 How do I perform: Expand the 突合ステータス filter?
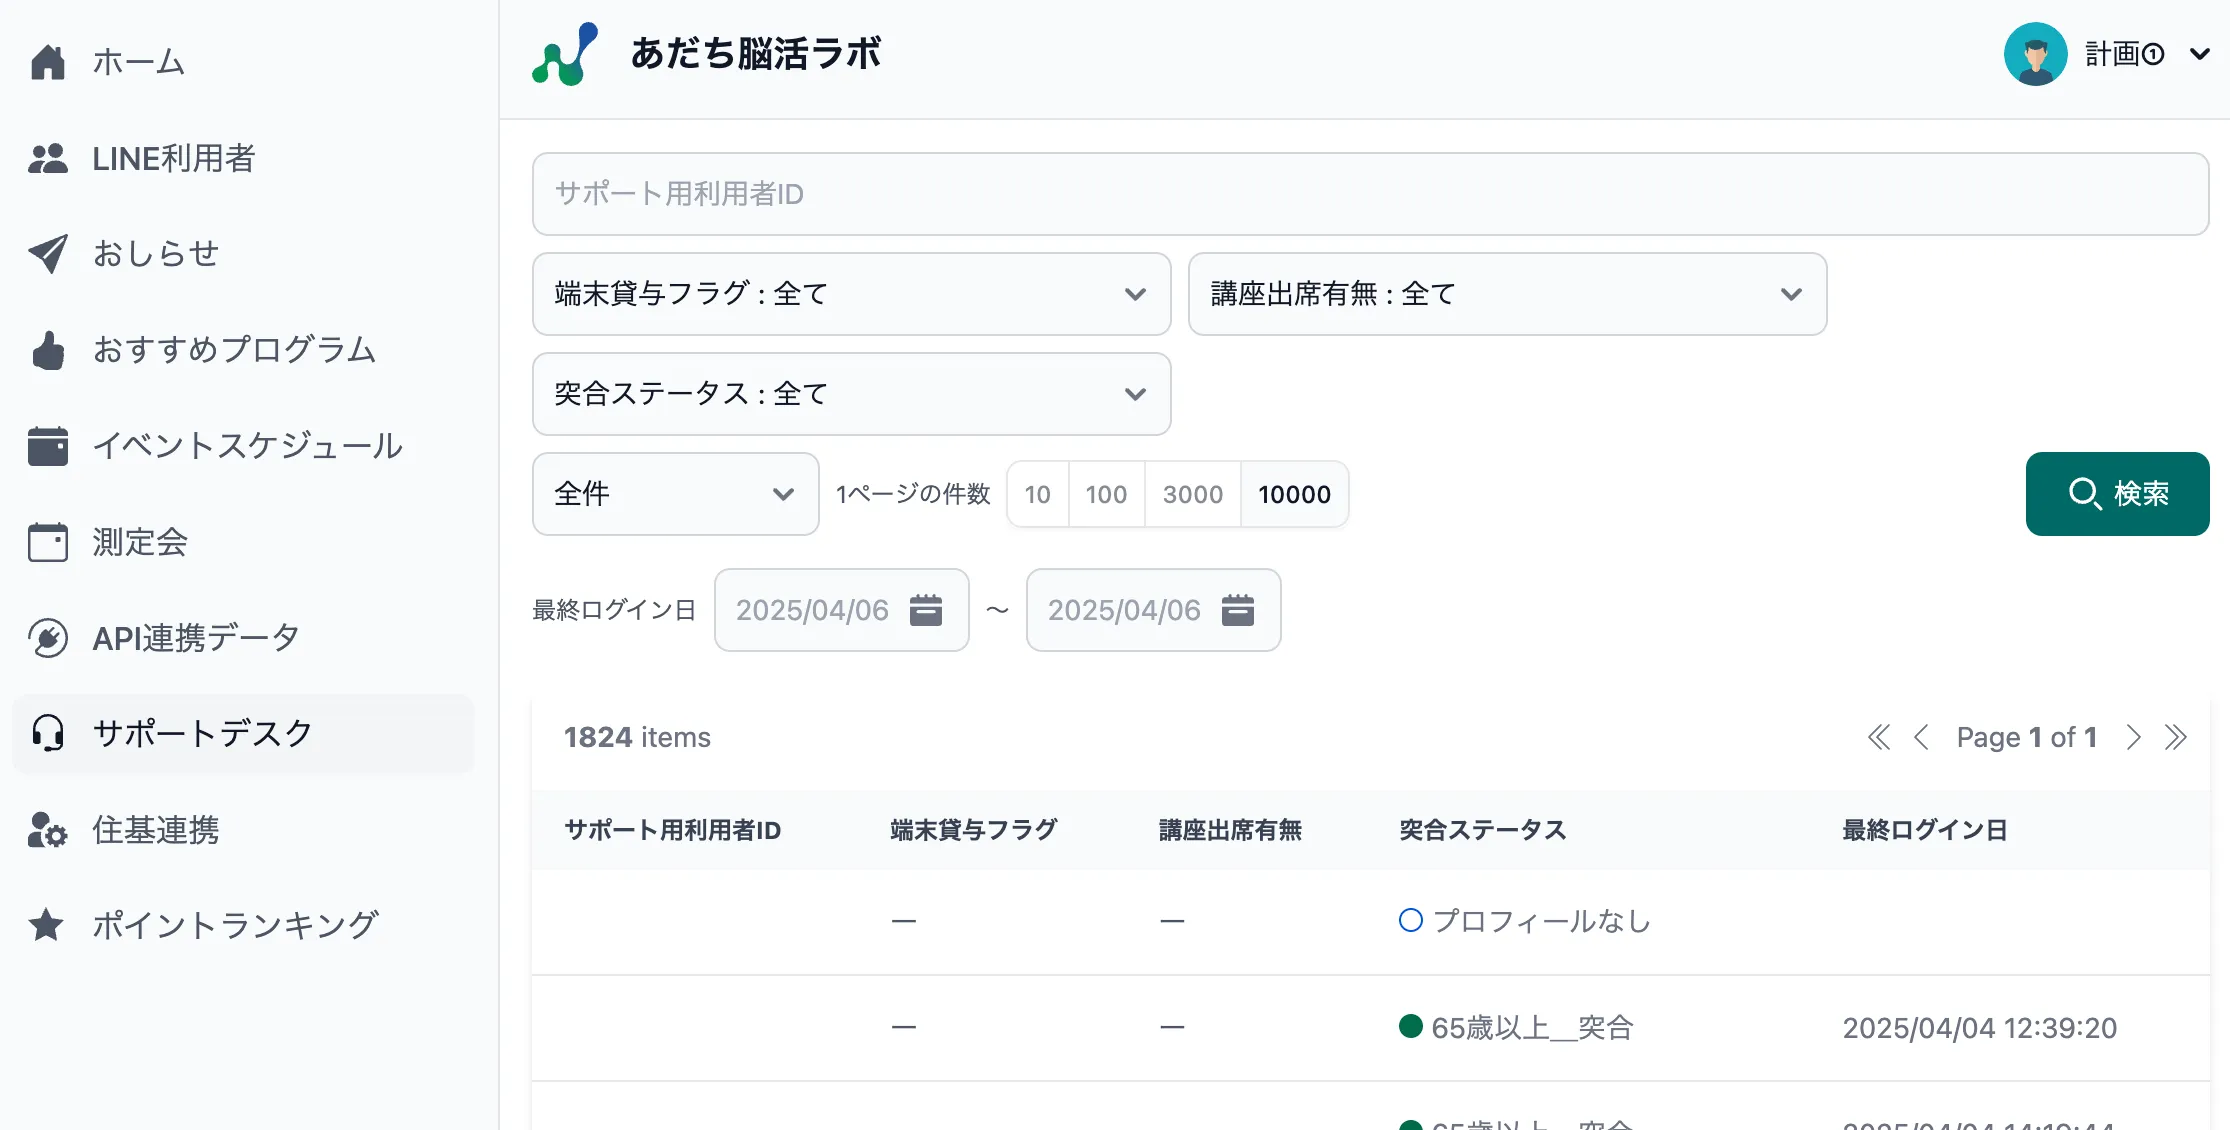click(x=851, y=394)
